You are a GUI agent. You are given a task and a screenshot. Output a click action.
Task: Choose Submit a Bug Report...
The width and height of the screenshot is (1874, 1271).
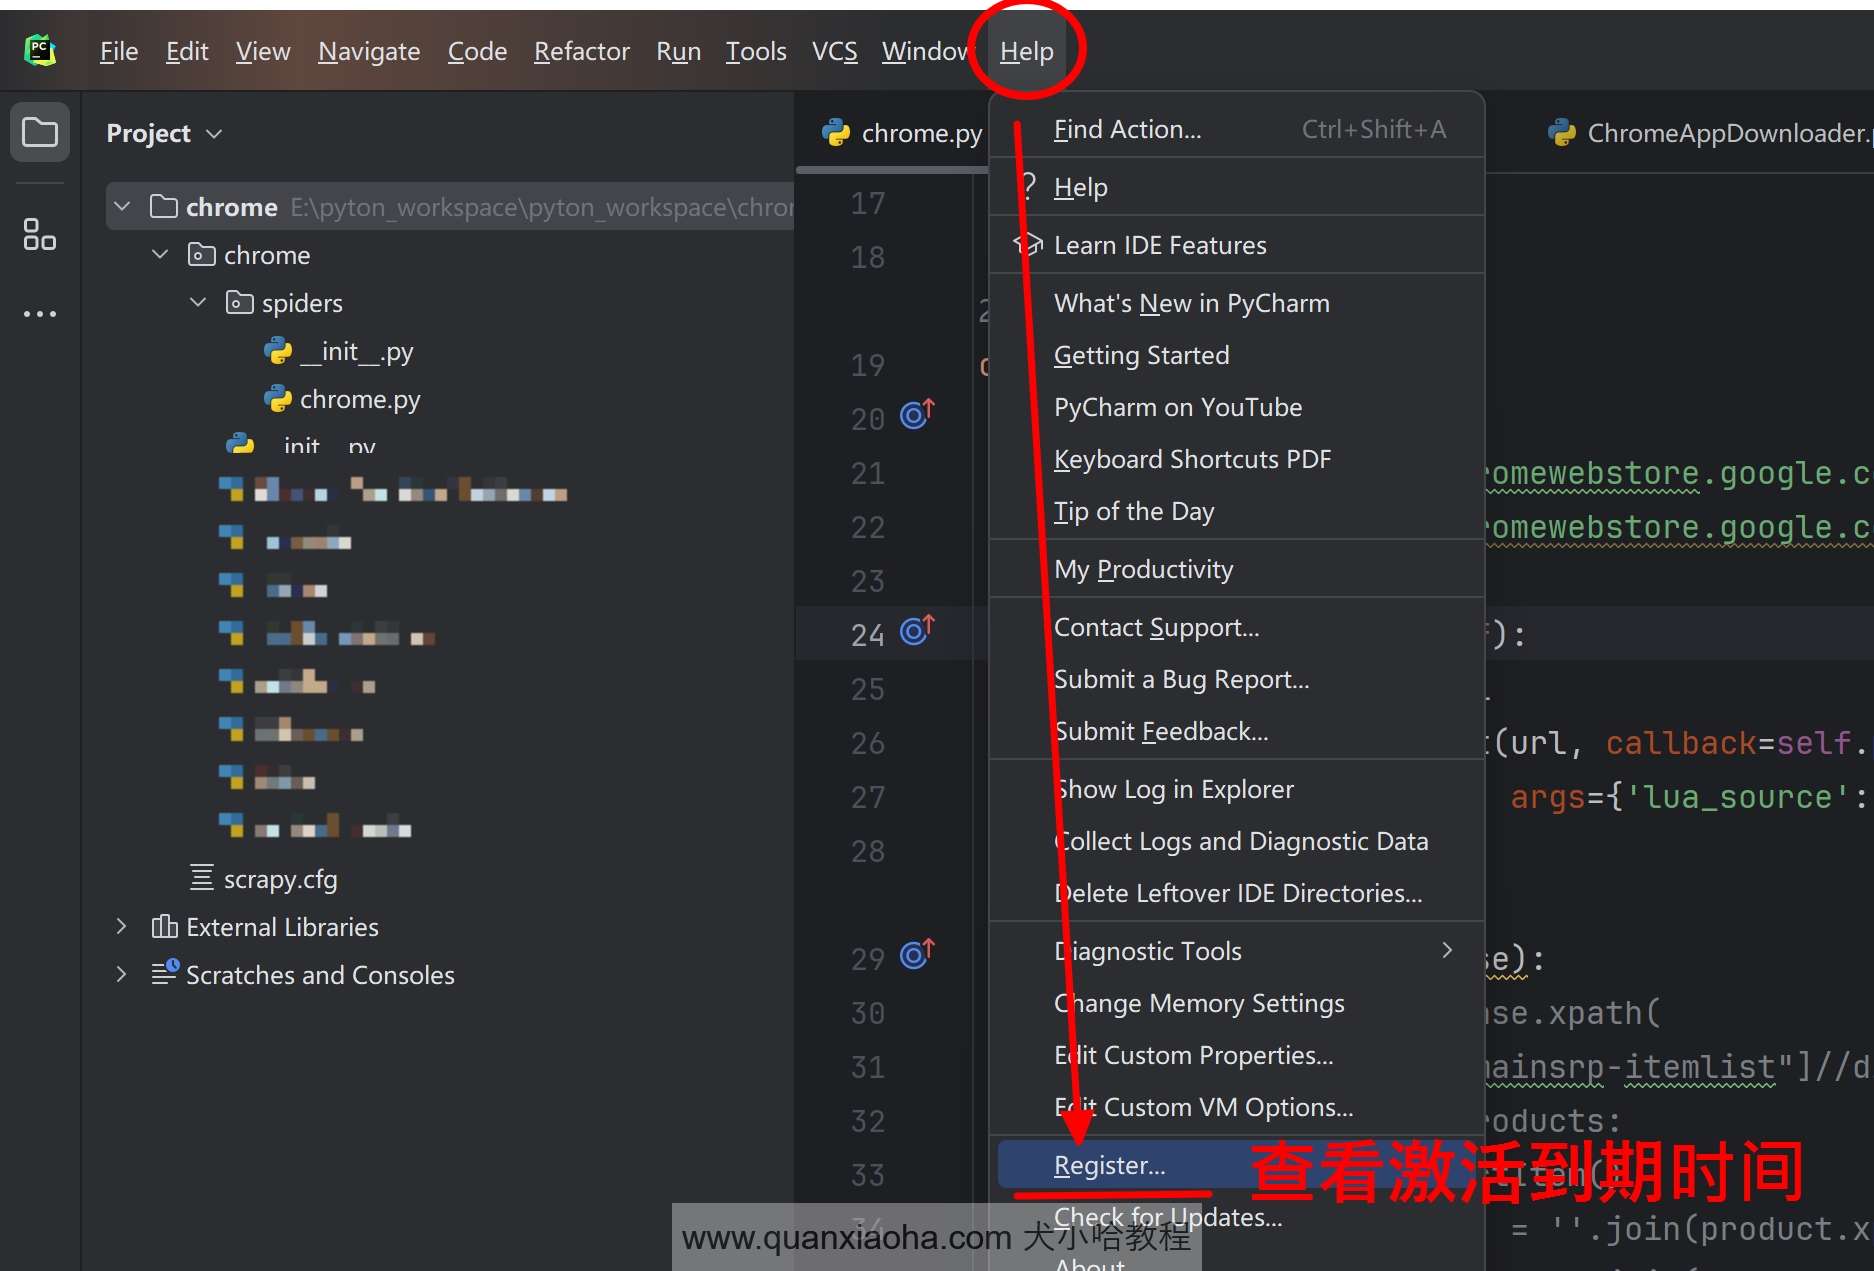1237,679
